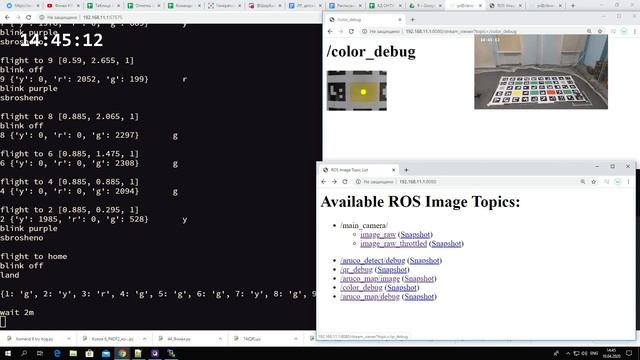
Task: Open the /aruco_map/debug topic link
Action: pos(370,297)
